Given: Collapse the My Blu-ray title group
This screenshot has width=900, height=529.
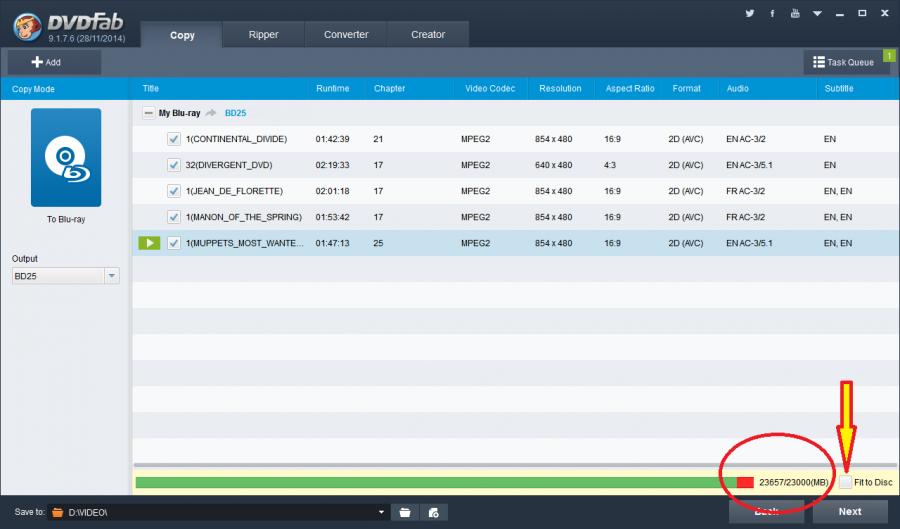Looking at the screenshot, I should pyautogui.click(x=148, y=113).
